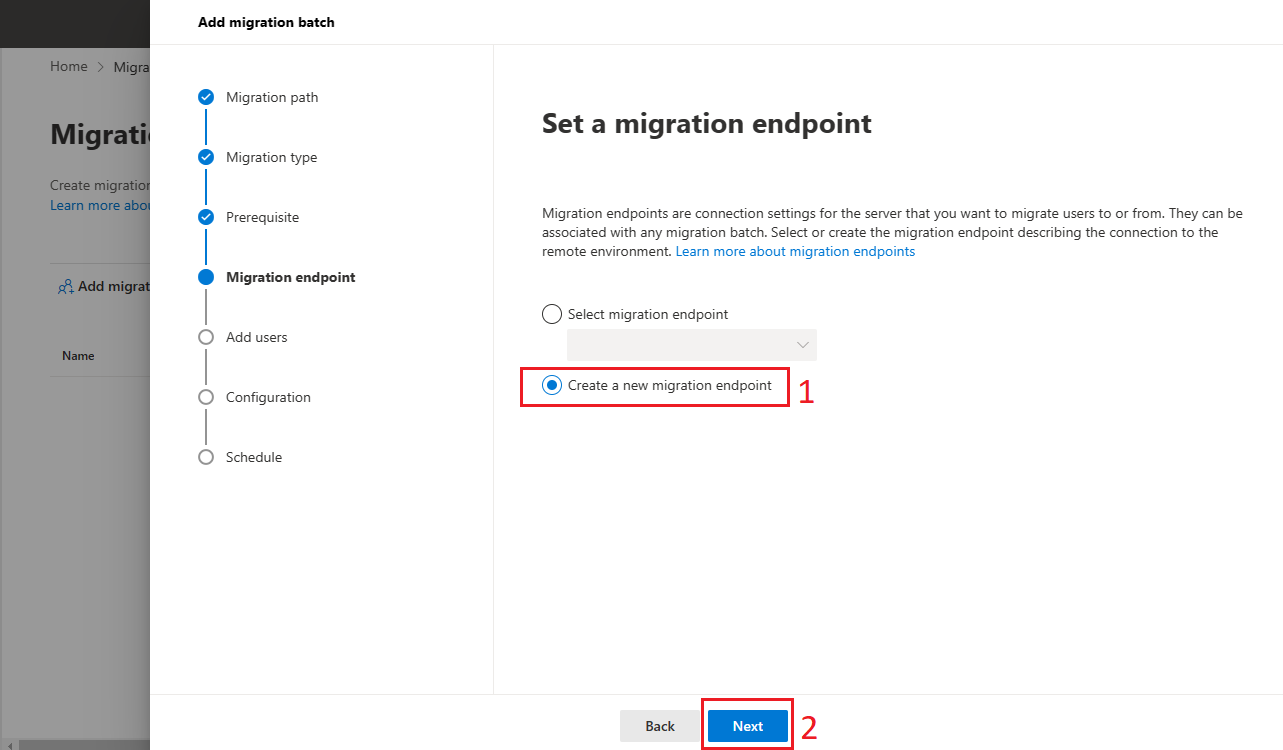The height and width of the screenshot is (750, 1283).
Task: Click the Home breadcrumb link
Action: [69, 66]
